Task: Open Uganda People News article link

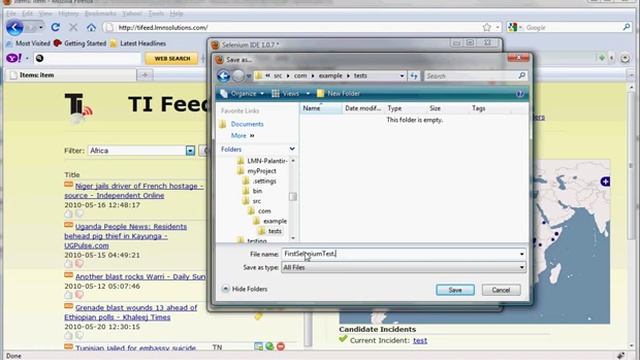Action: coord(126,236)
